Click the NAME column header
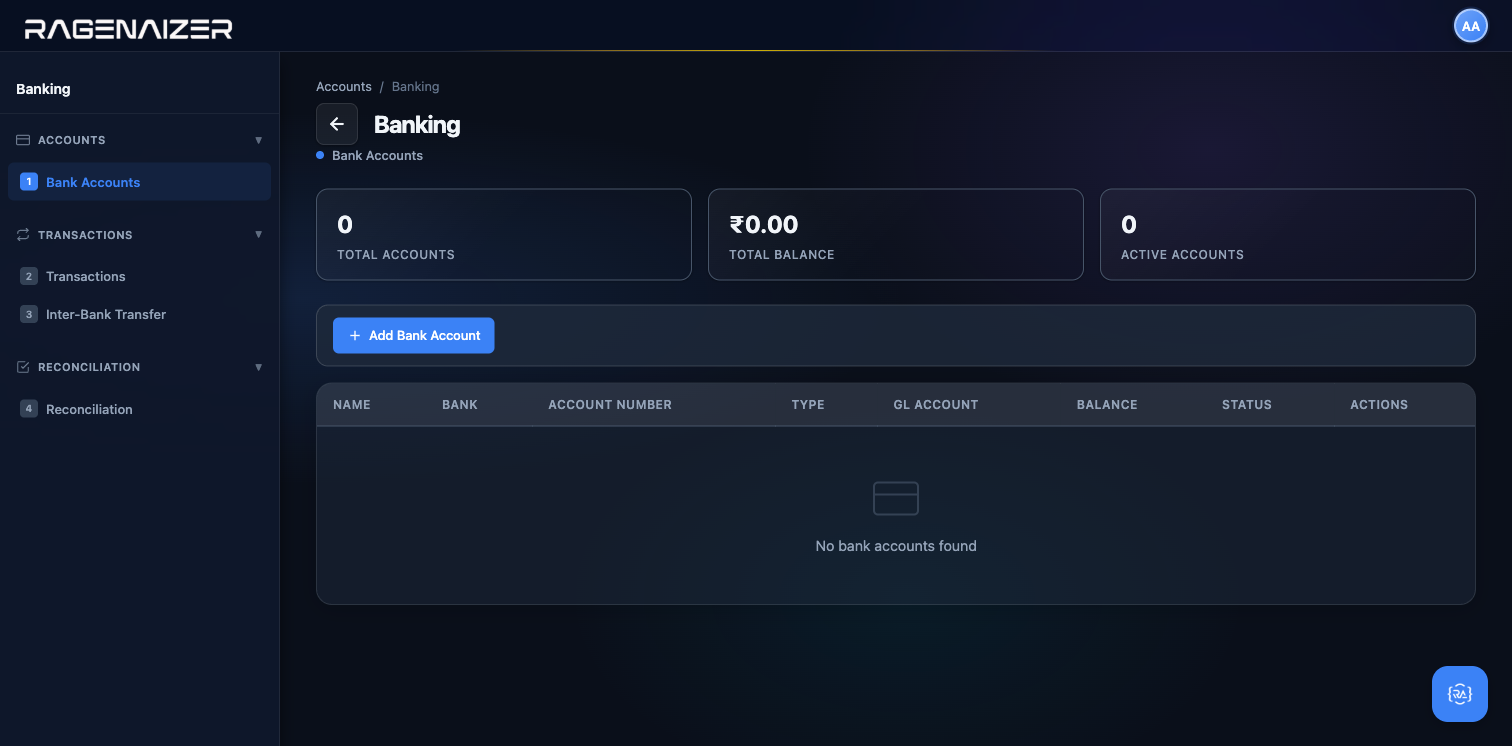 pos(352,405)
